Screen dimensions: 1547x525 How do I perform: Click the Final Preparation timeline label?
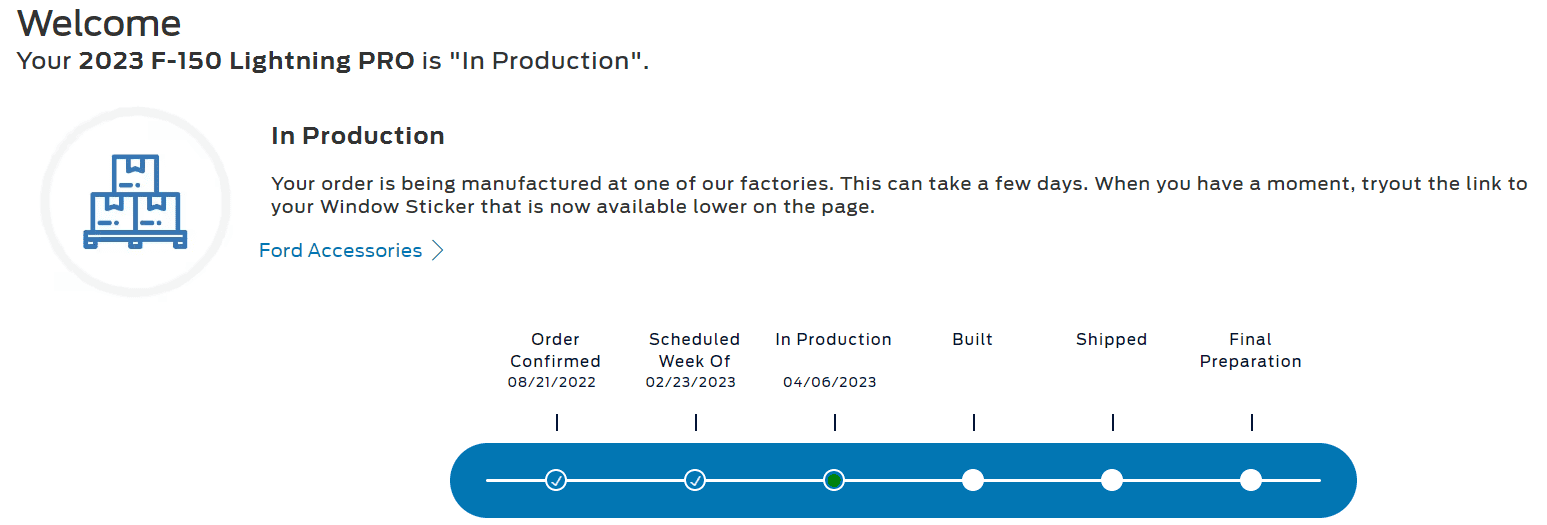(1250, 350)
